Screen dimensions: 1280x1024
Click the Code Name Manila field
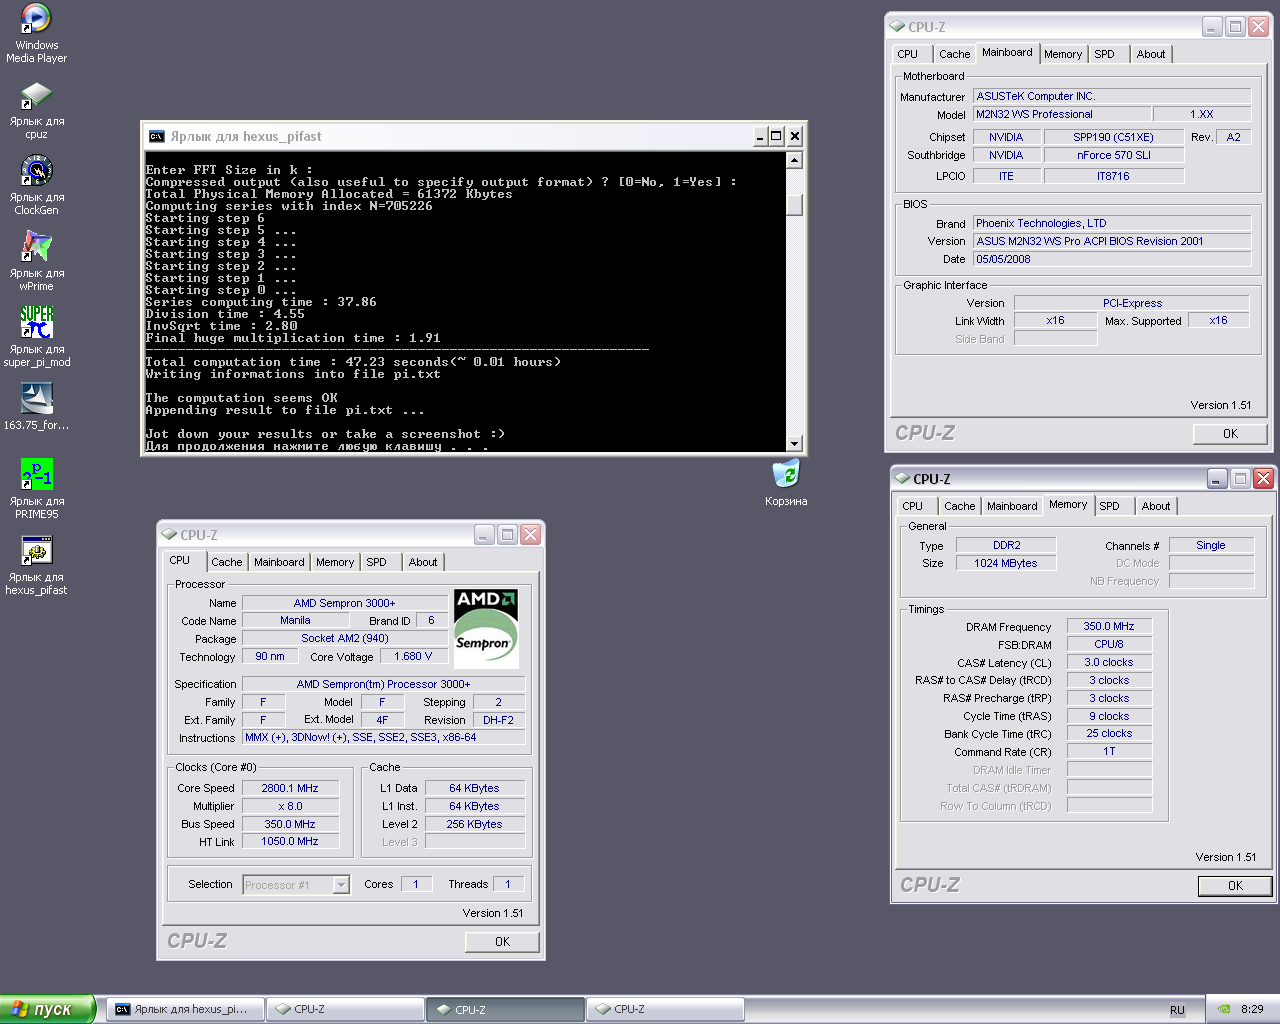(x=295, y=620)
